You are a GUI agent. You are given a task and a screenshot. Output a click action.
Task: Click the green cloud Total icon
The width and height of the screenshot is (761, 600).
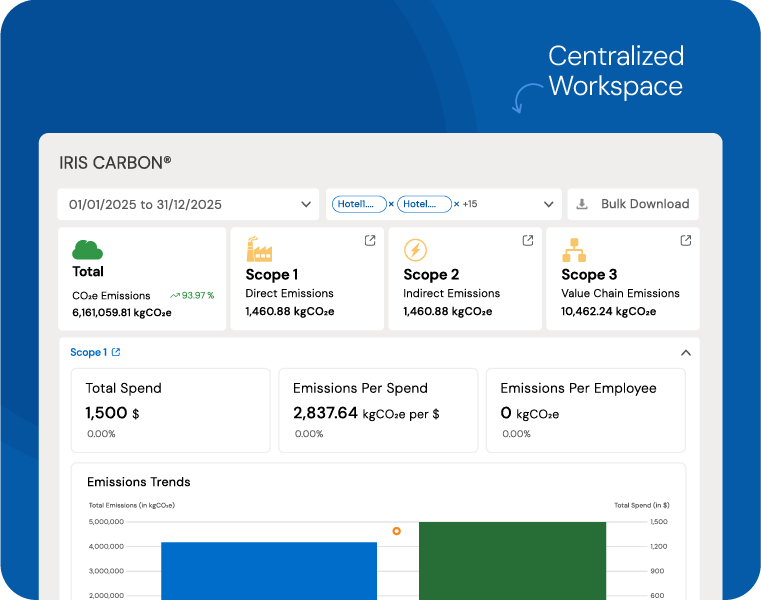[87, 250]
